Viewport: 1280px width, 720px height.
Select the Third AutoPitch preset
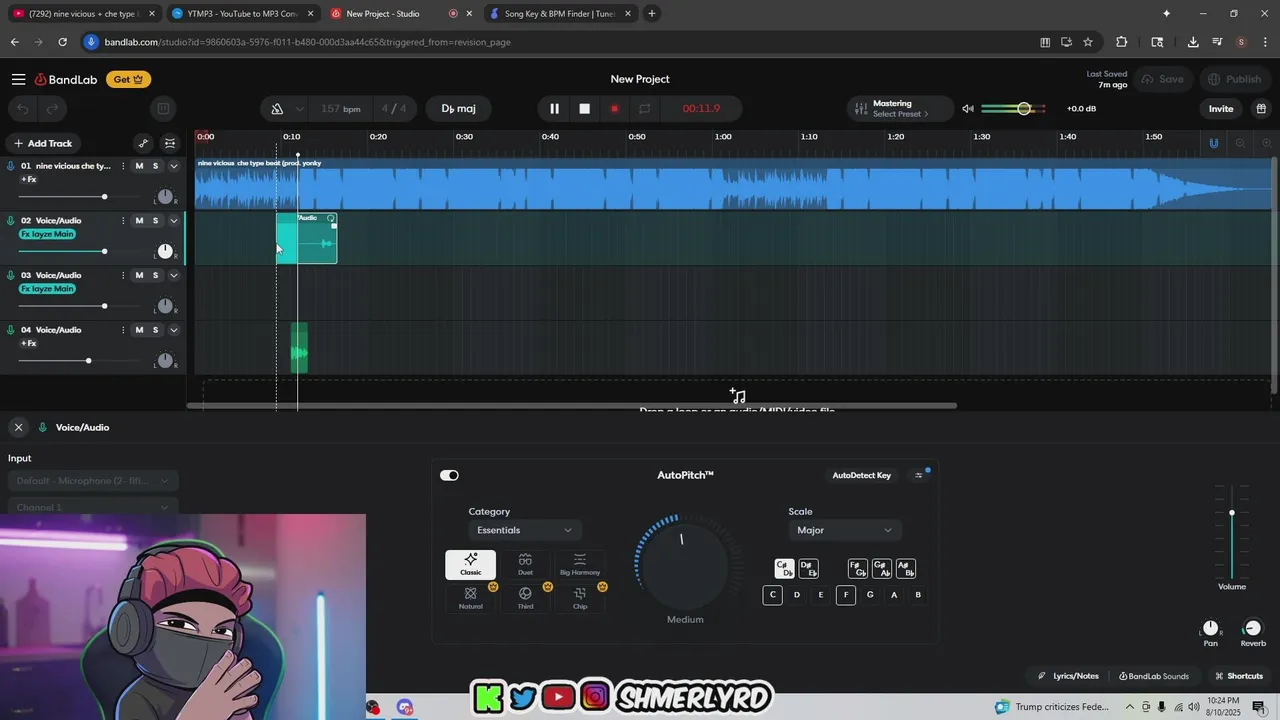pos(525,598)
